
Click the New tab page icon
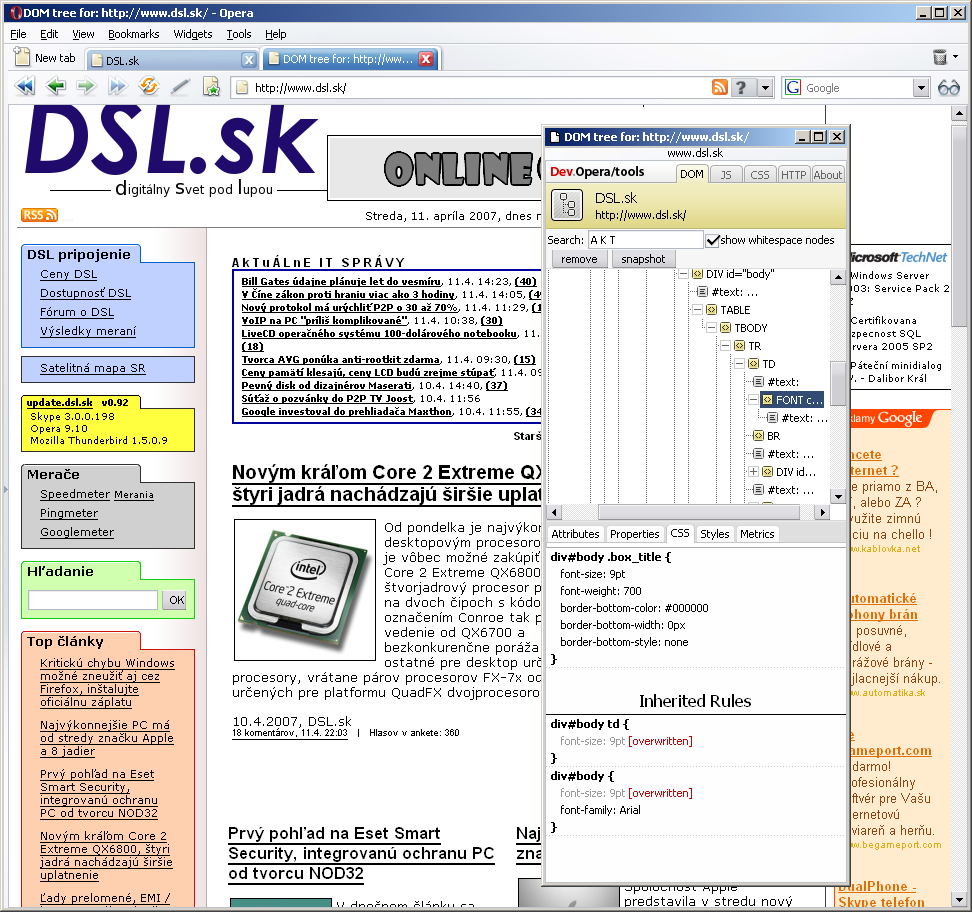pyautogui.click(x=22, y=57)
